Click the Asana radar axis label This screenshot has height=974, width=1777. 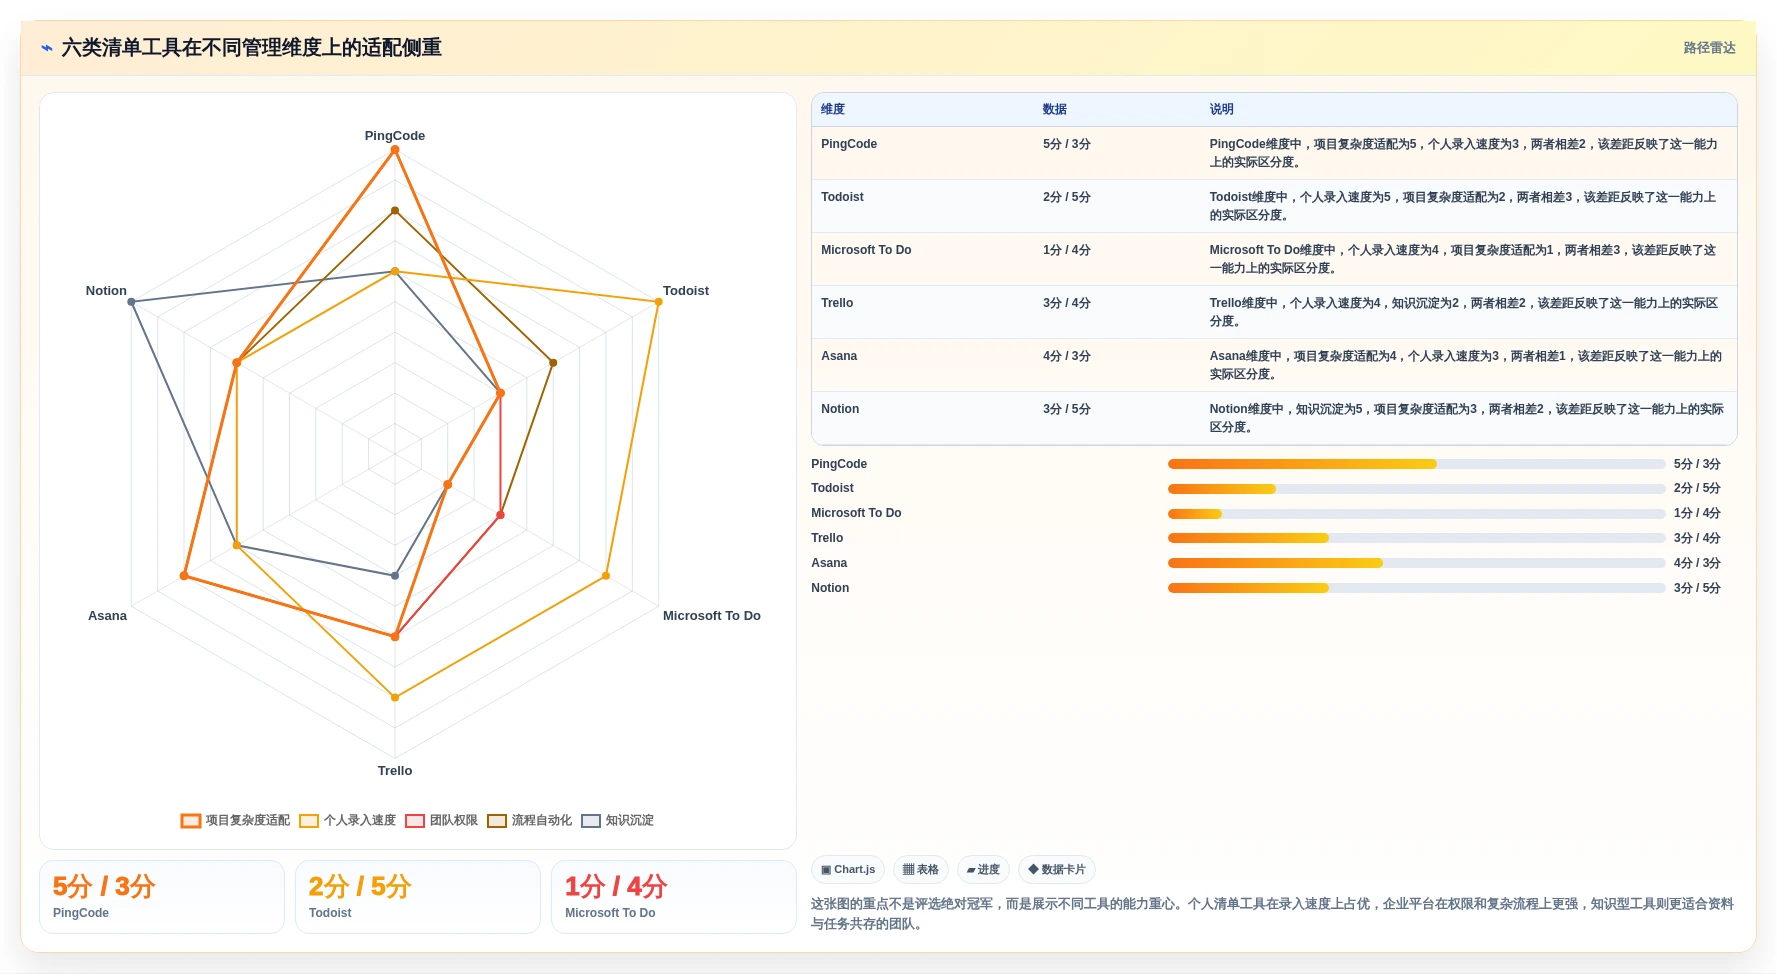[107, 616]
